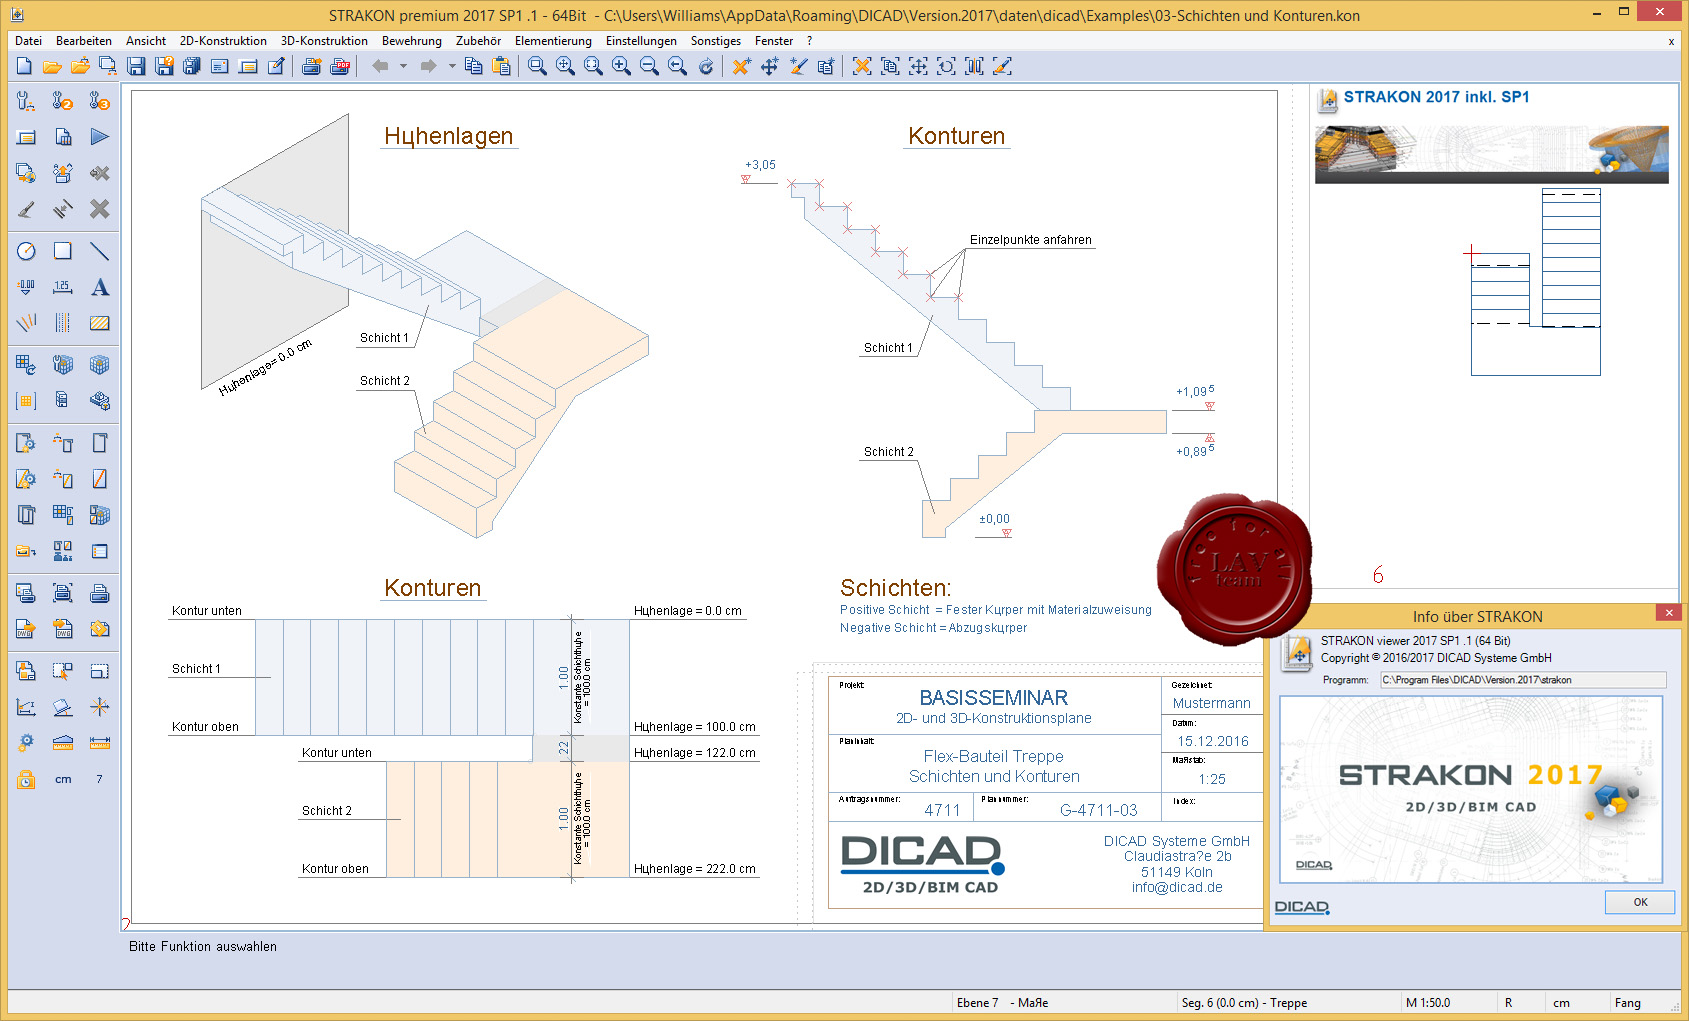
Task: Select the Rectangle drawing tool
Action: click(63, 251)
